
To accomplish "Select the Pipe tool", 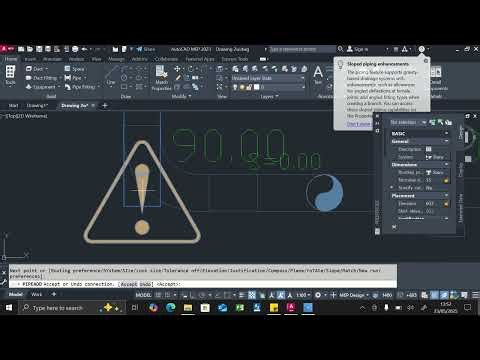I will (73, 78).
